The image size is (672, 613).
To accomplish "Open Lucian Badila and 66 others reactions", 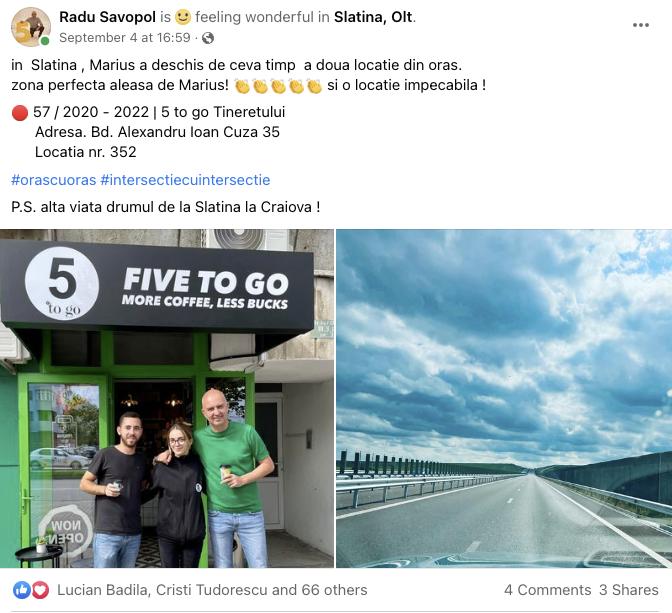I will click(212, 590).
